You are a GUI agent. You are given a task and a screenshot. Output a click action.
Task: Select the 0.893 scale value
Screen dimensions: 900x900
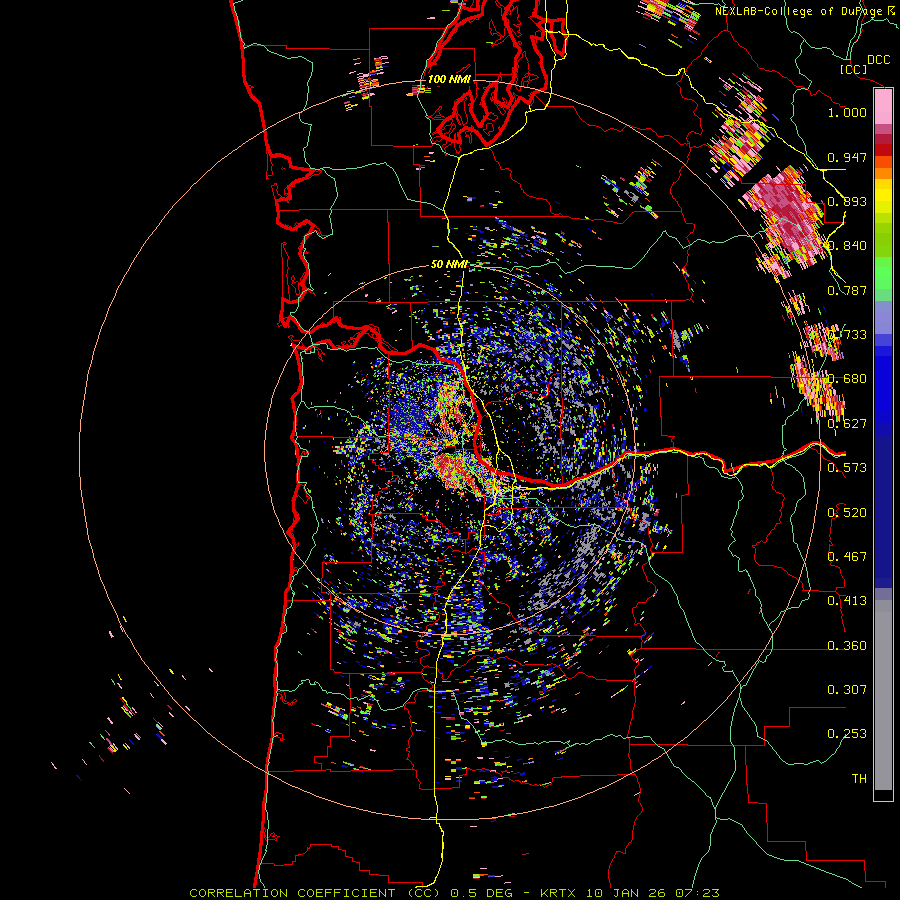click(847, 201)
